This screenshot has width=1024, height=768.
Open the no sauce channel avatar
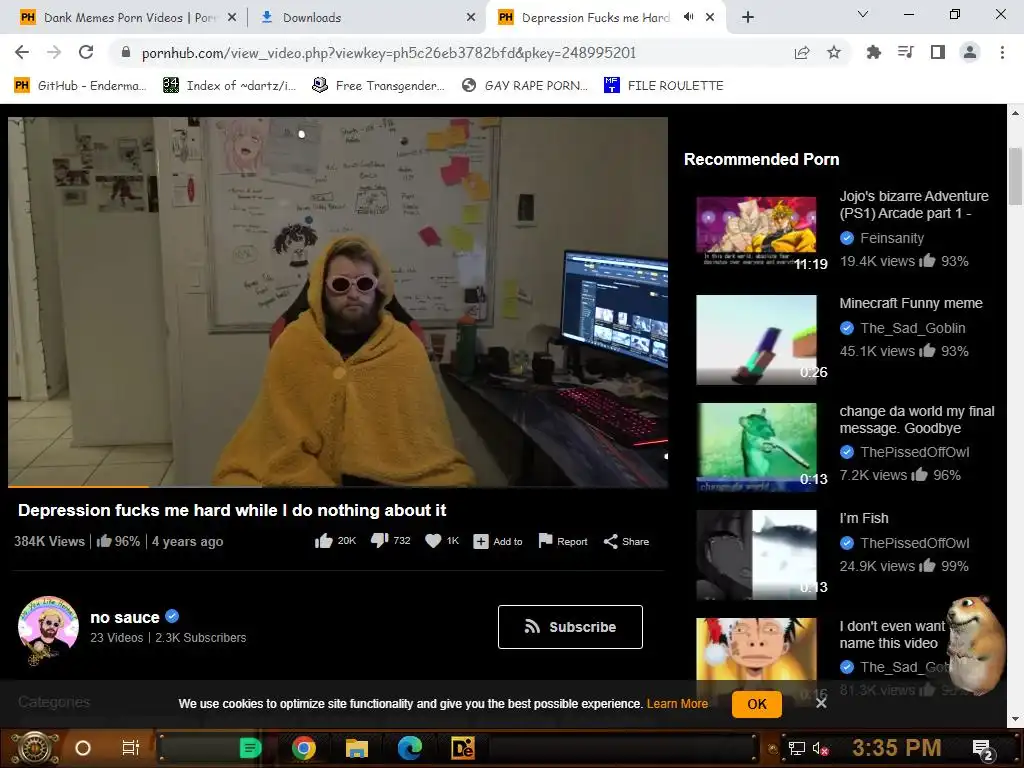point(48,629)
